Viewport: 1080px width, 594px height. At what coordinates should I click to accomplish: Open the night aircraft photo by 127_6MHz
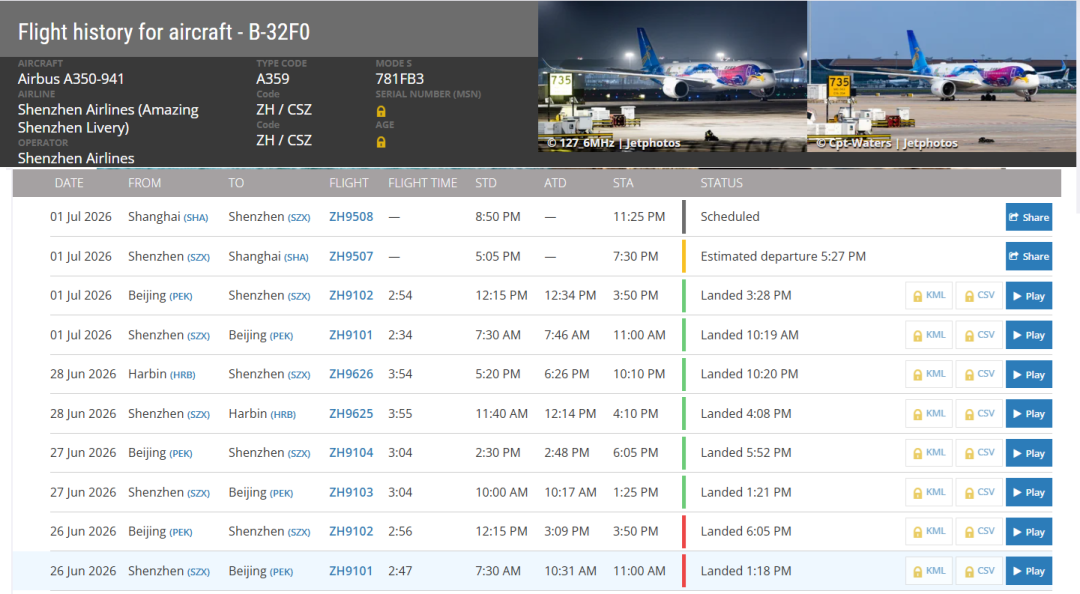(672, 76)
